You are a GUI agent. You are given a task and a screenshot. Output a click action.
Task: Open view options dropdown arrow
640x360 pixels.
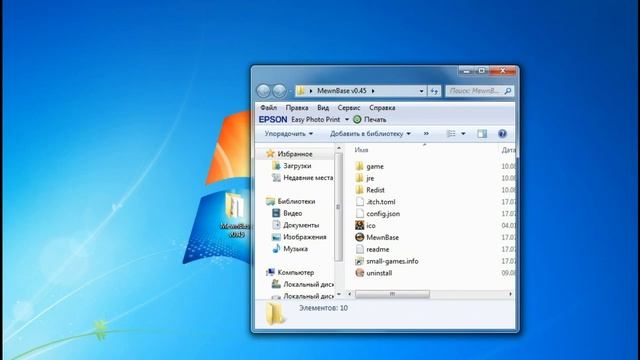pos(463,133)
